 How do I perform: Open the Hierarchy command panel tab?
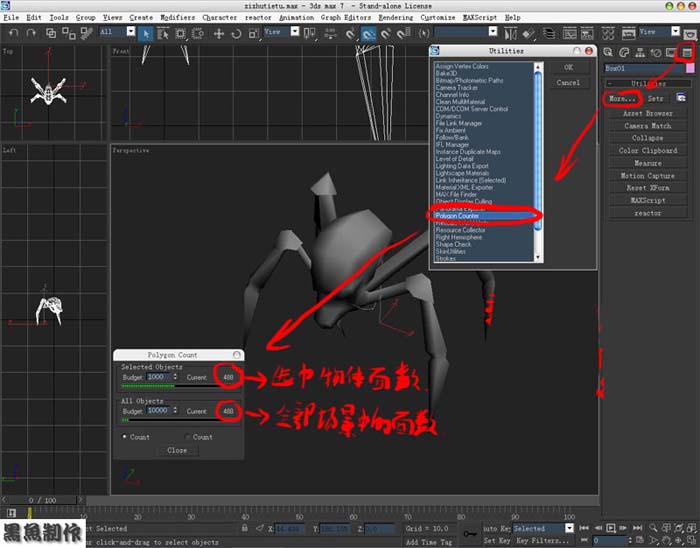pos(640,53)
